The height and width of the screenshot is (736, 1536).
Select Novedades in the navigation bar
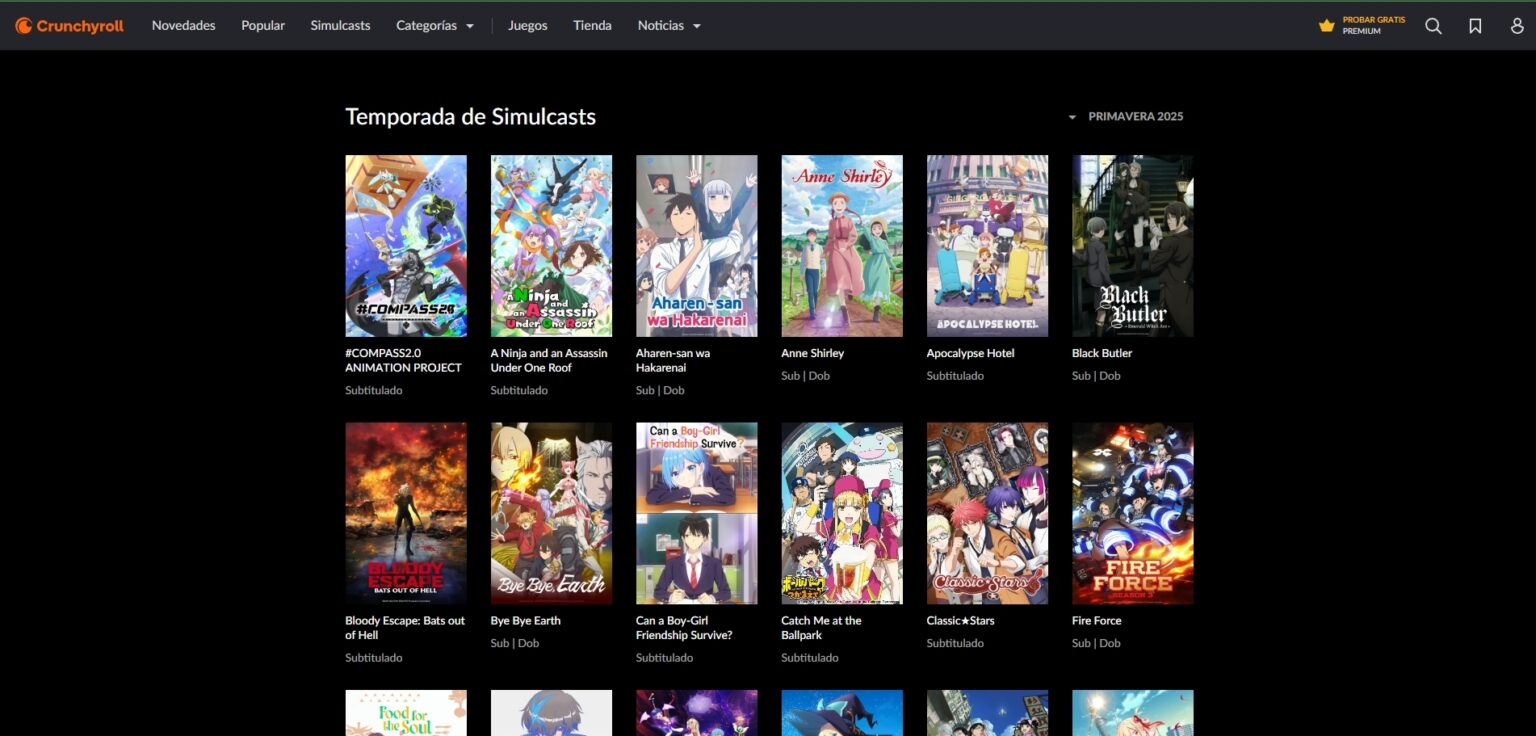tap(183, 25)
